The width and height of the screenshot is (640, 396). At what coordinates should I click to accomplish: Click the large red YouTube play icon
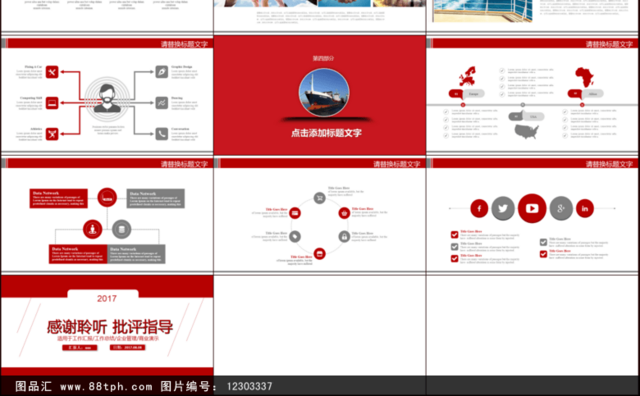point(532,208)
